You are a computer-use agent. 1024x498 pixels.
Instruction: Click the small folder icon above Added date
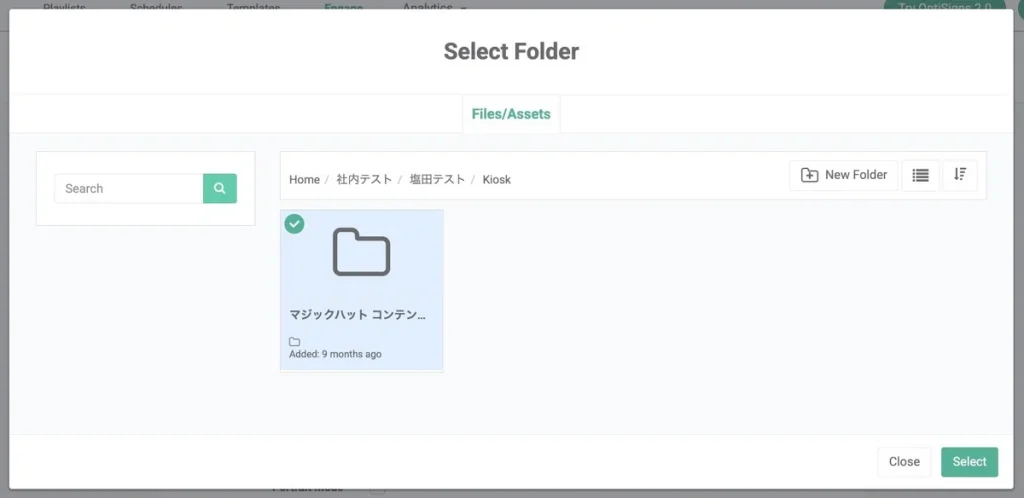[295, 342]
